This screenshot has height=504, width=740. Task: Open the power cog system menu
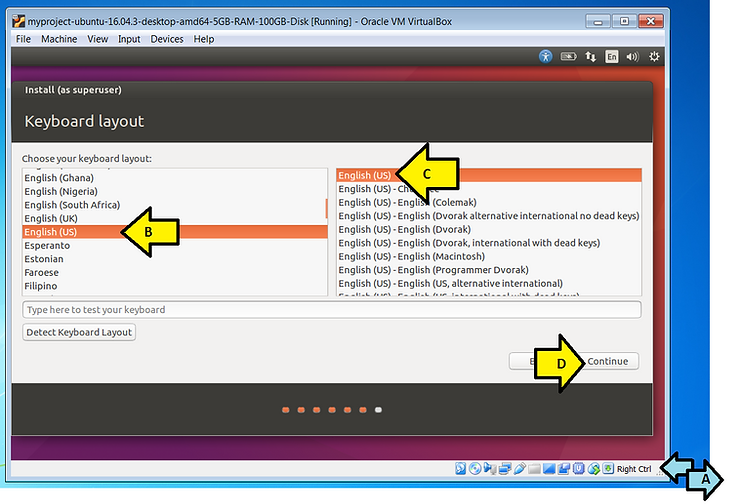(655, 57)
